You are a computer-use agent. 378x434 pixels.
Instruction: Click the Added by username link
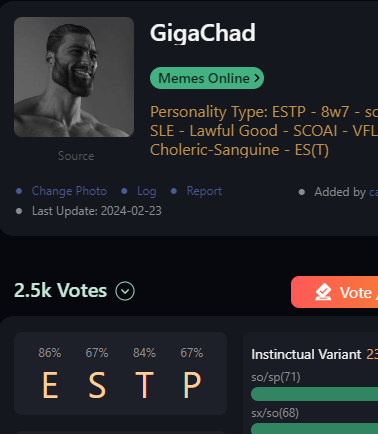coord(373,192)
